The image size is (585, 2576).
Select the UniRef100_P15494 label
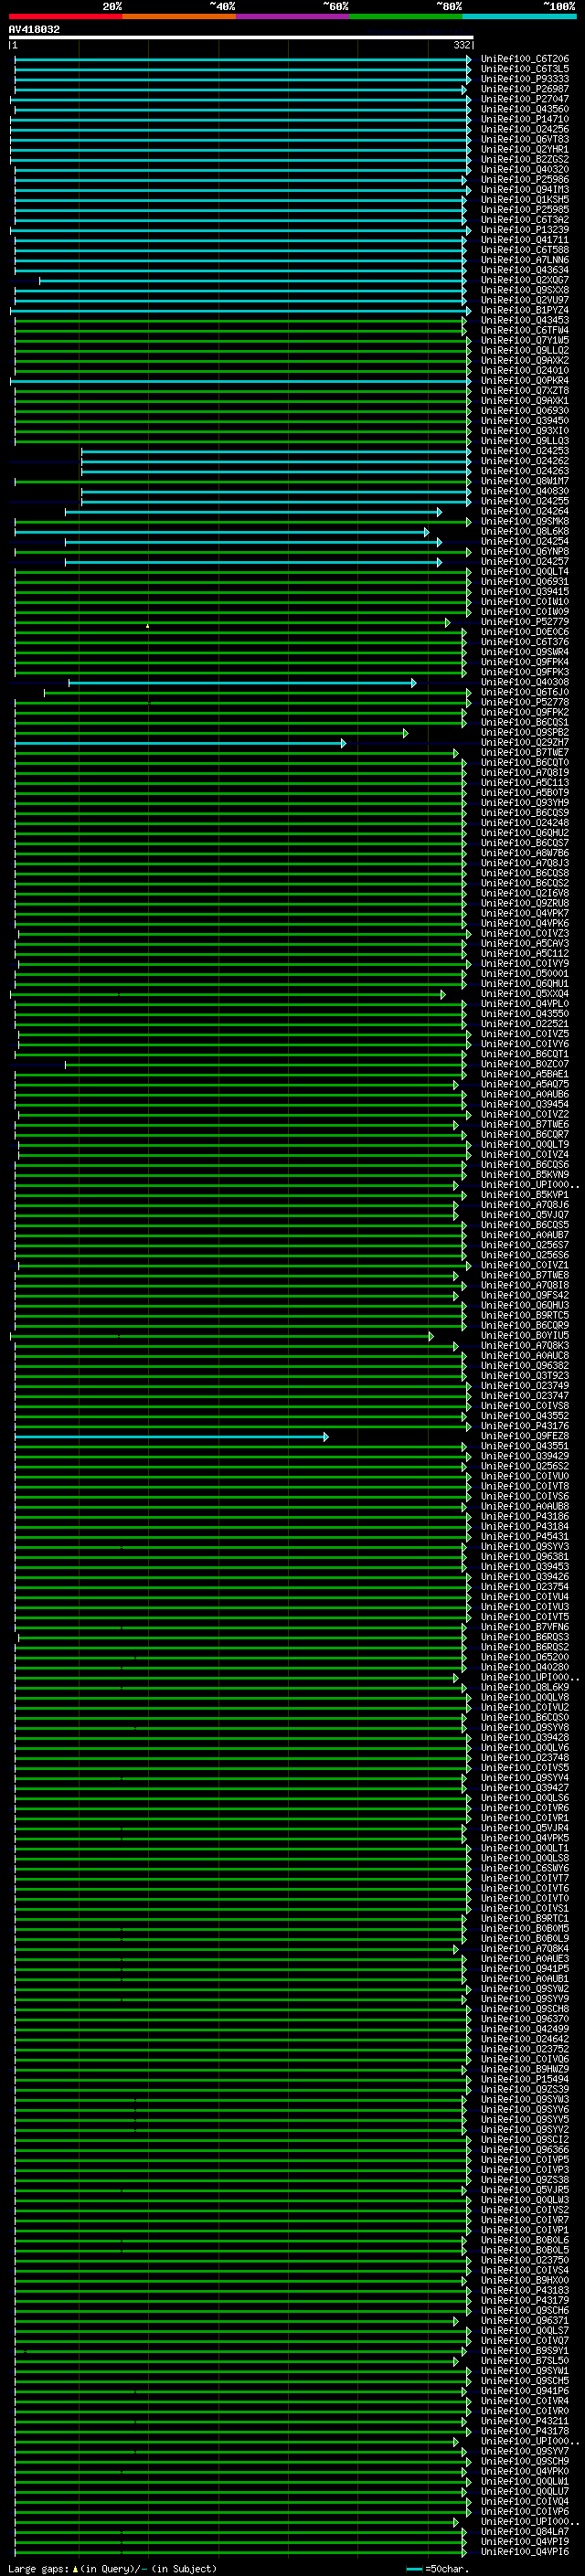(x=525, y=2081)
